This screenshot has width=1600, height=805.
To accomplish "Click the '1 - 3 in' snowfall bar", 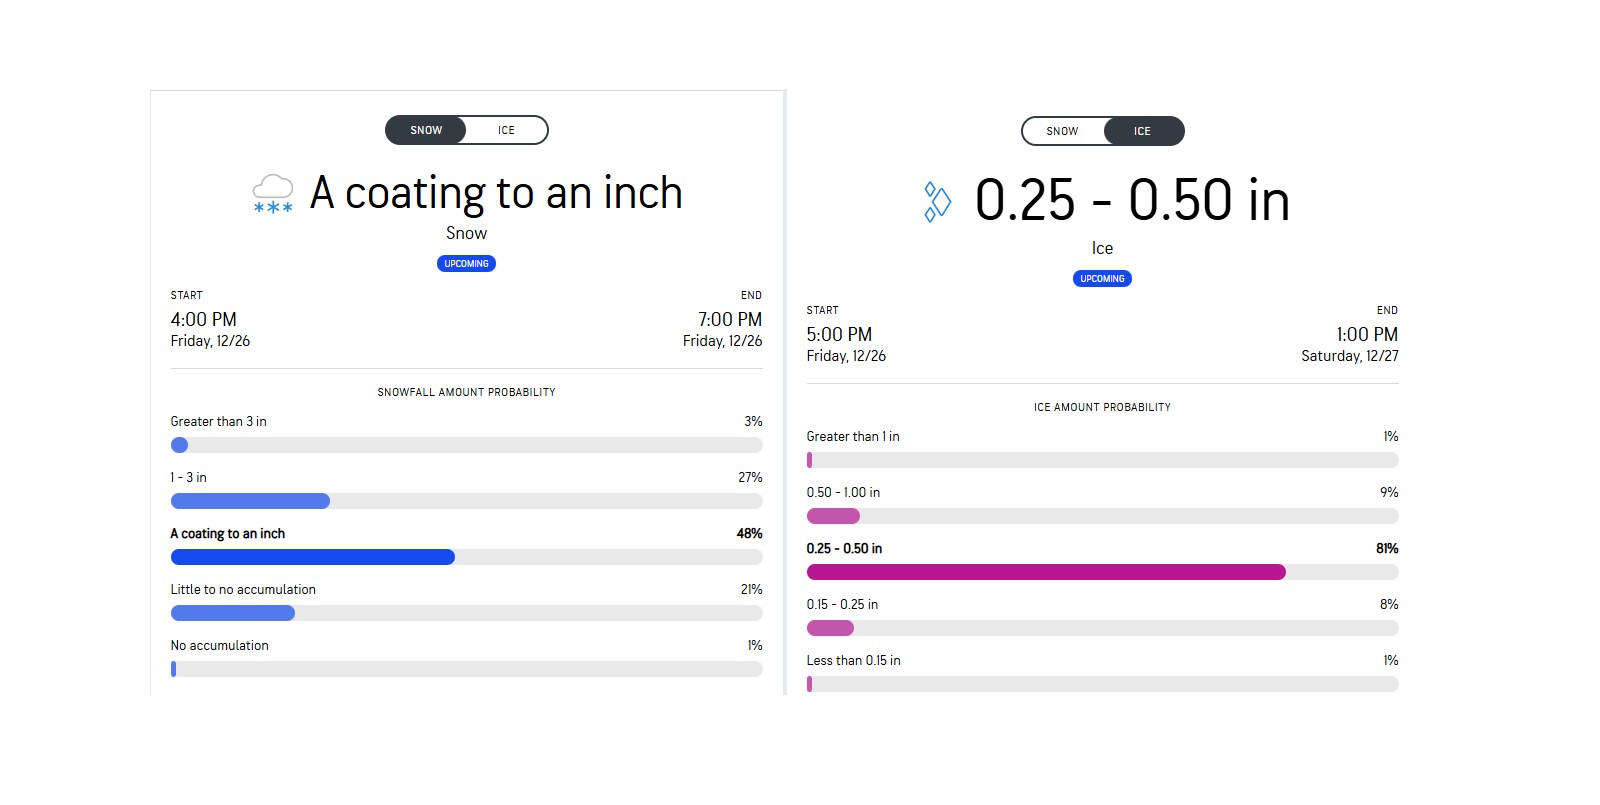I will (x=466, y=501).
